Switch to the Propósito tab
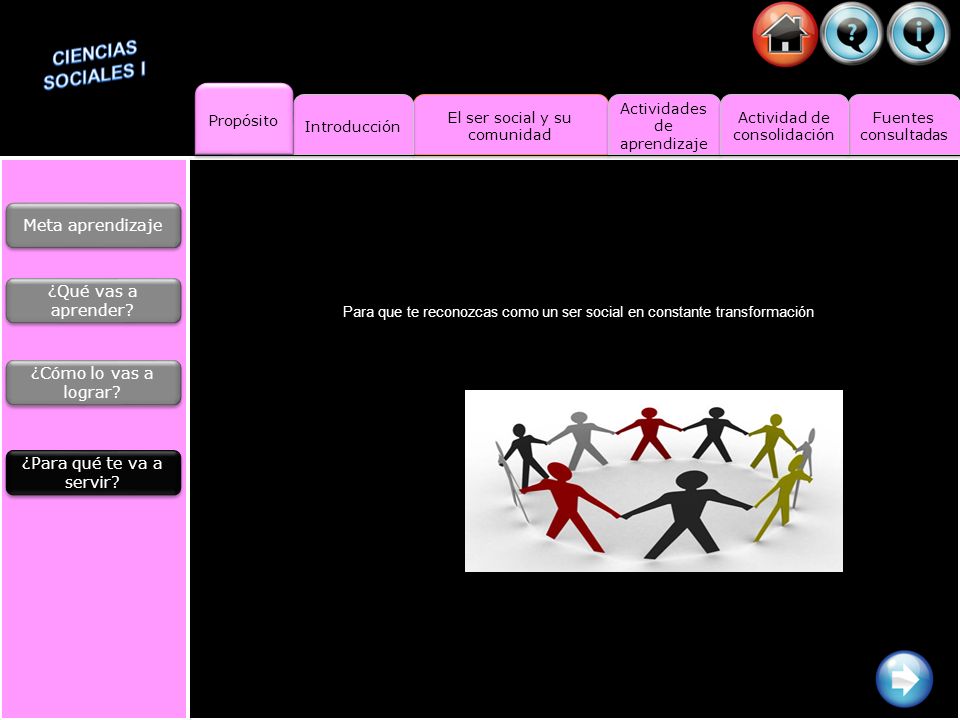The width and height of the screenshot is (960, 720). tap(244, 119)
